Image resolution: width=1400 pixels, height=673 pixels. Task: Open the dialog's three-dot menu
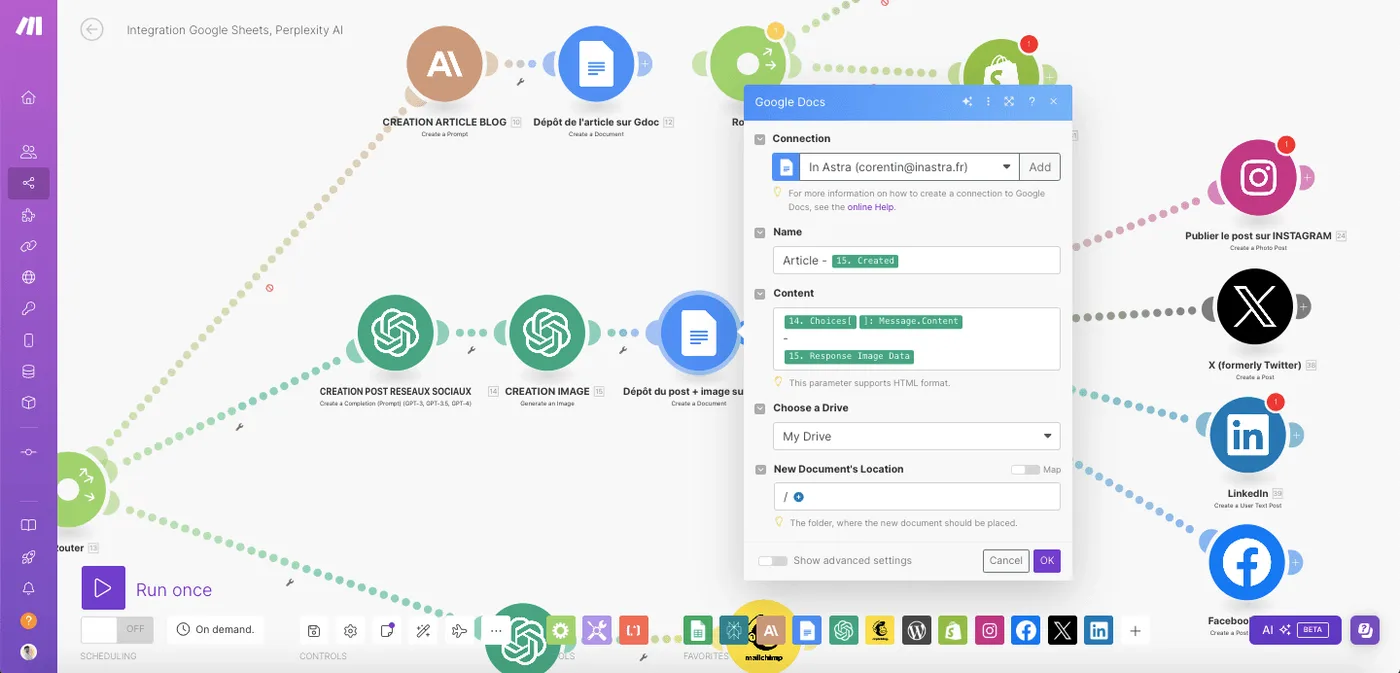pyautogui.click(x=988, y=102)
